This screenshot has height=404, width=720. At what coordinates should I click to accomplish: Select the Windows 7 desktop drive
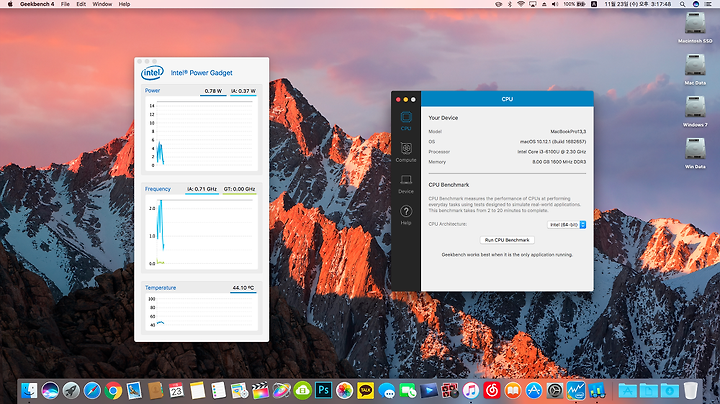pos(695,111)
